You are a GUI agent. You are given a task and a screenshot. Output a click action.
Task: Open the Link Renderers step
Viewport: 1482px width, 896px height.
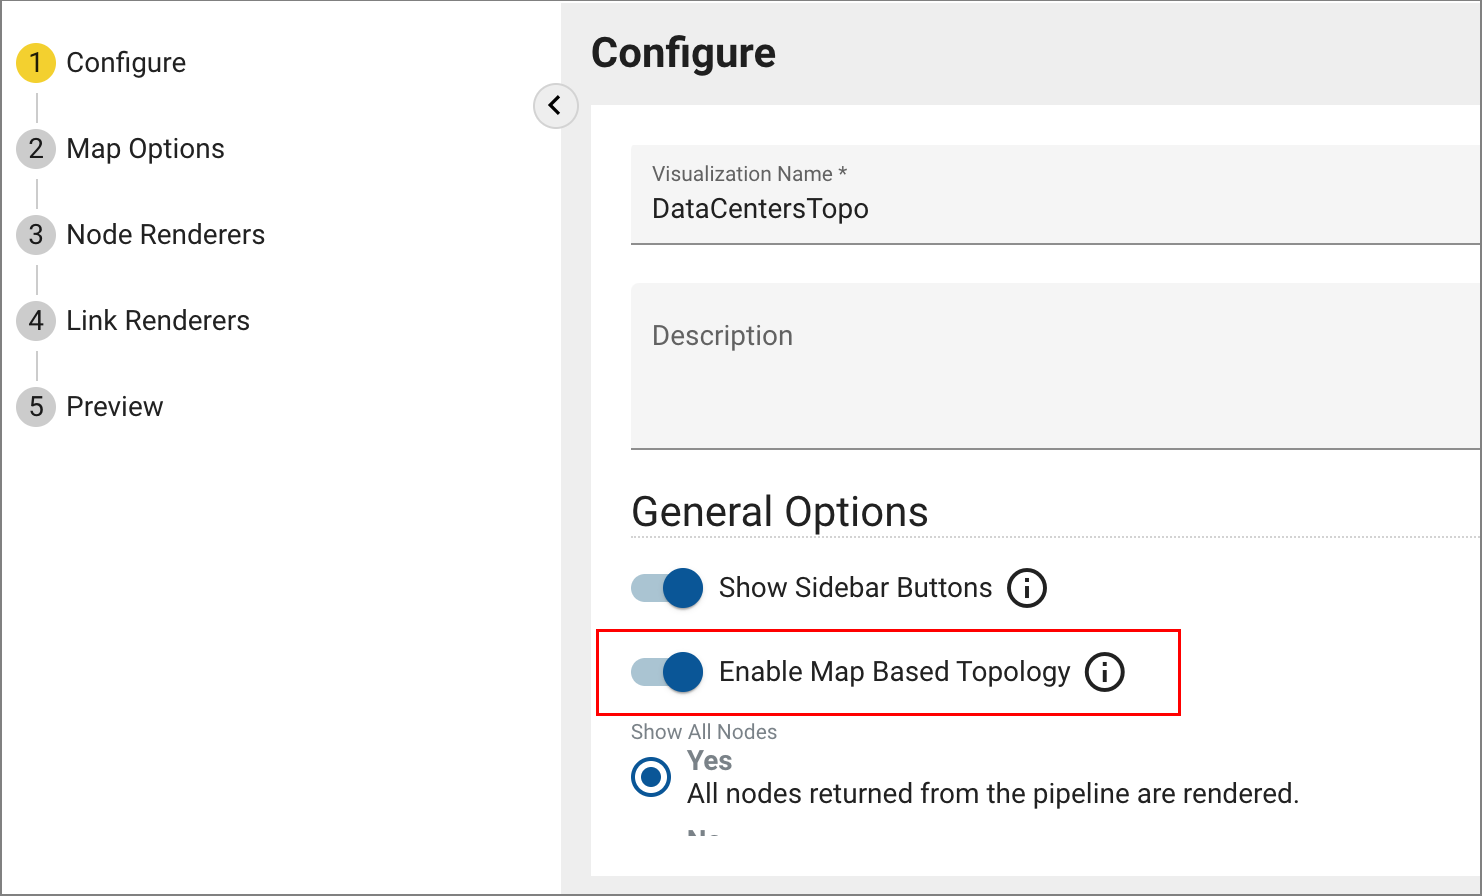tap(157, 320)
